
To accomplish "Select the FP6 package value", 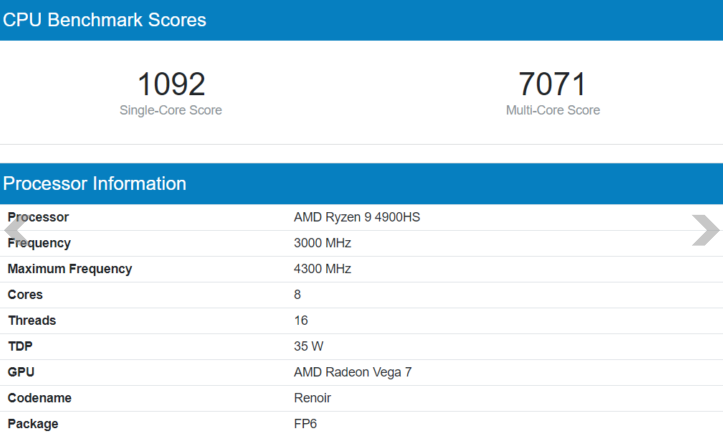I will coord(305,424).
